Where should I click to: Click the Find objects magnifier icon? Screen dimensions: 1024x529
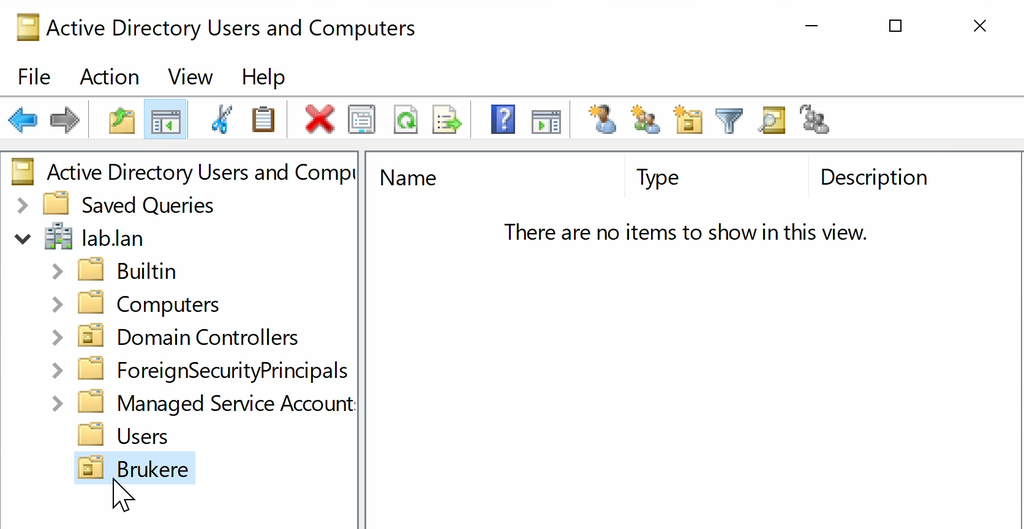point(772,121)
